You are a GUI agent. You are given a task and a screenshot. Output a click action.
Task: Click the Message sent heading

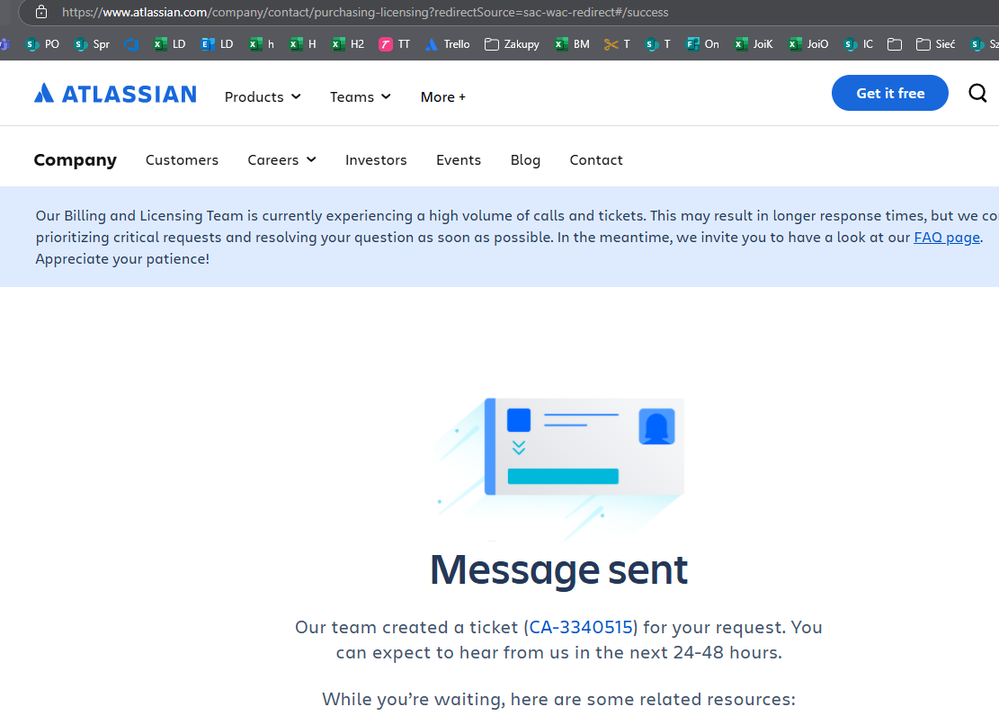(x=559, y=570)
